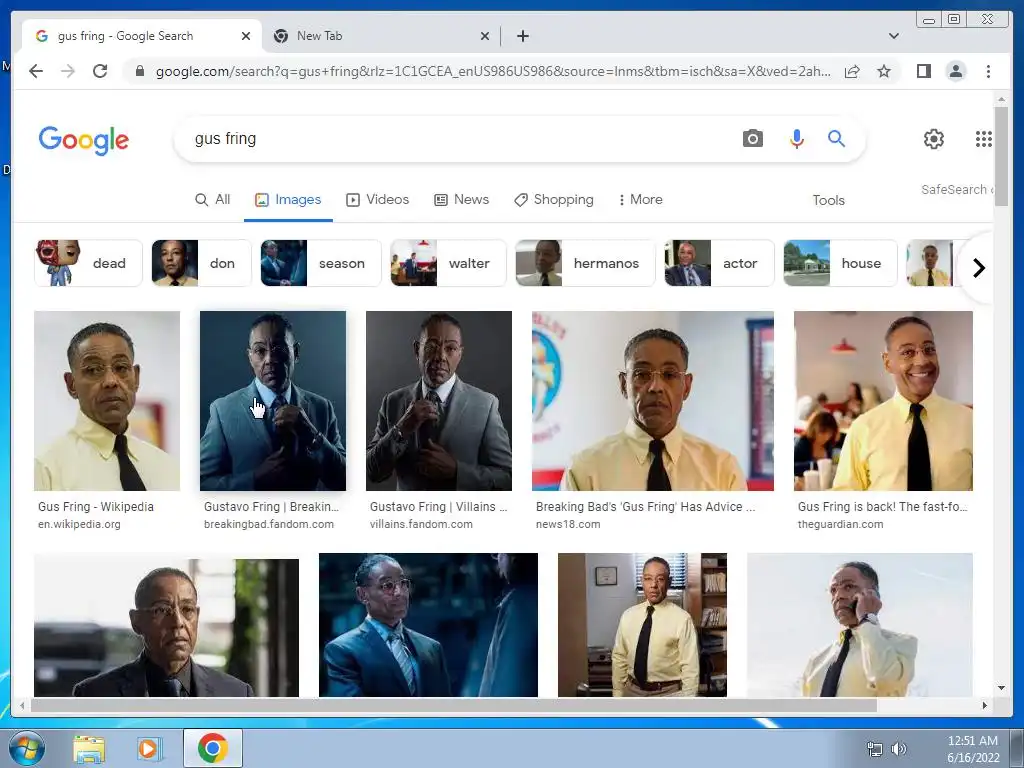Expand the More search categories menu
1024x768 pixels.
(x=641, y=200)
